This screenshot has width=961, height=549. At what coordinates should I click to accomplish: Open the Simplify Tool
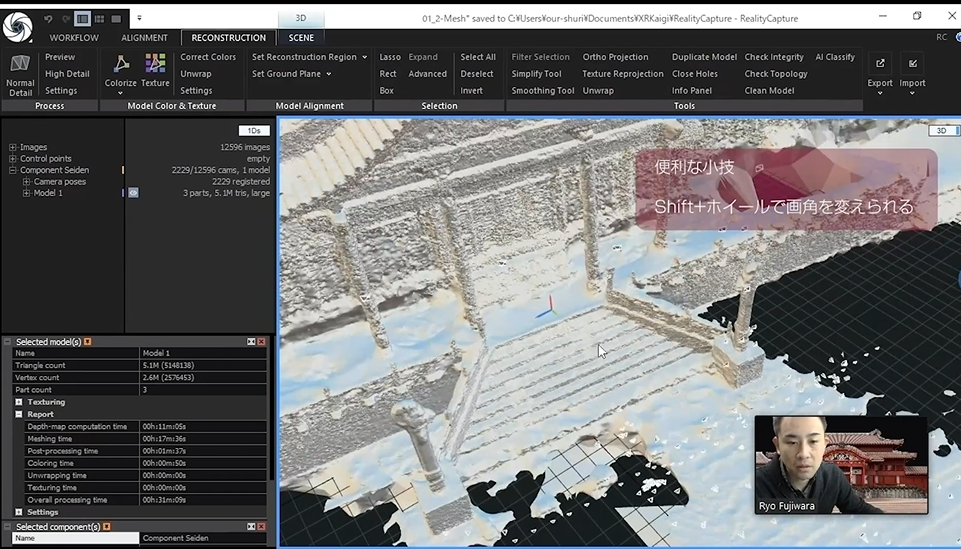pos(536,74)
